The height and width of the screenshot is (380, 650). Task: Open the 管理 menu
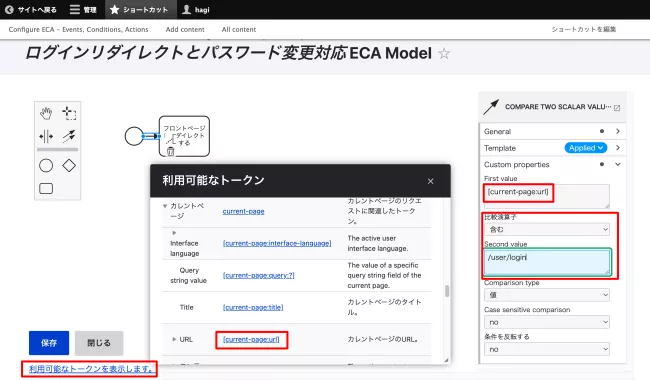tap(83, 10)
